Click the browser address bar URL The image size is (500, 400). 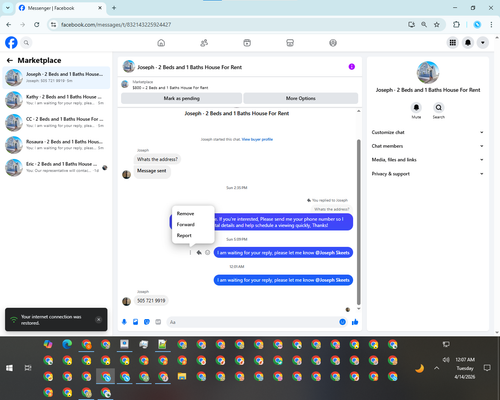pos(116,25)
